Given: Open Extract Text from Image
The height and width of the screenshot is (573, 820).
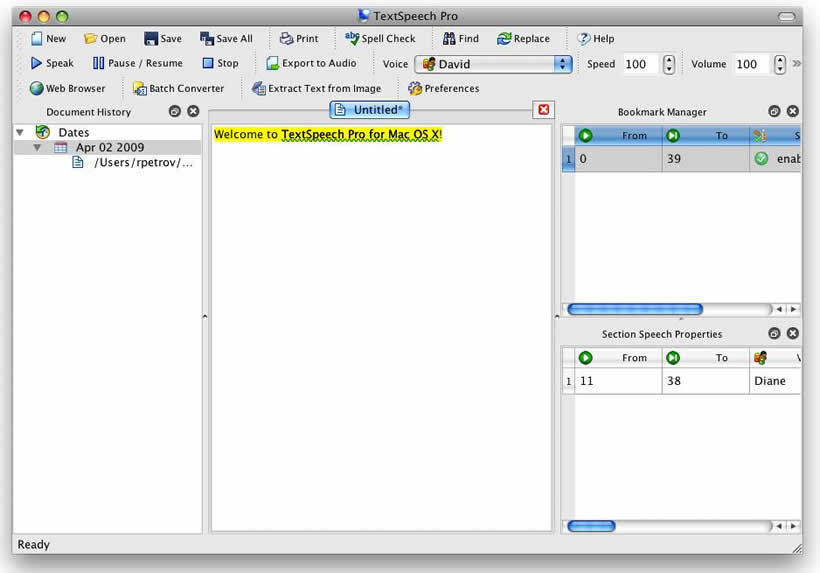Looking at the screenshot, I should pos(316,88).
